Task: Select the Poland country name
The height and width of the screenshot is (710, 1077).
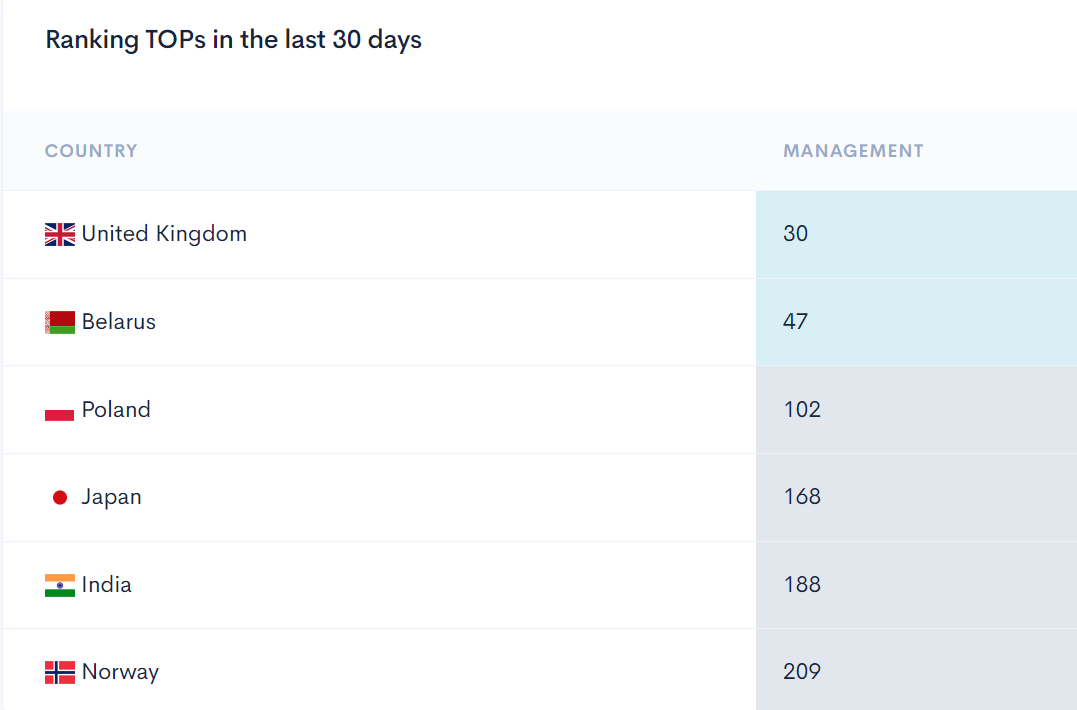Action: [116, 409]
